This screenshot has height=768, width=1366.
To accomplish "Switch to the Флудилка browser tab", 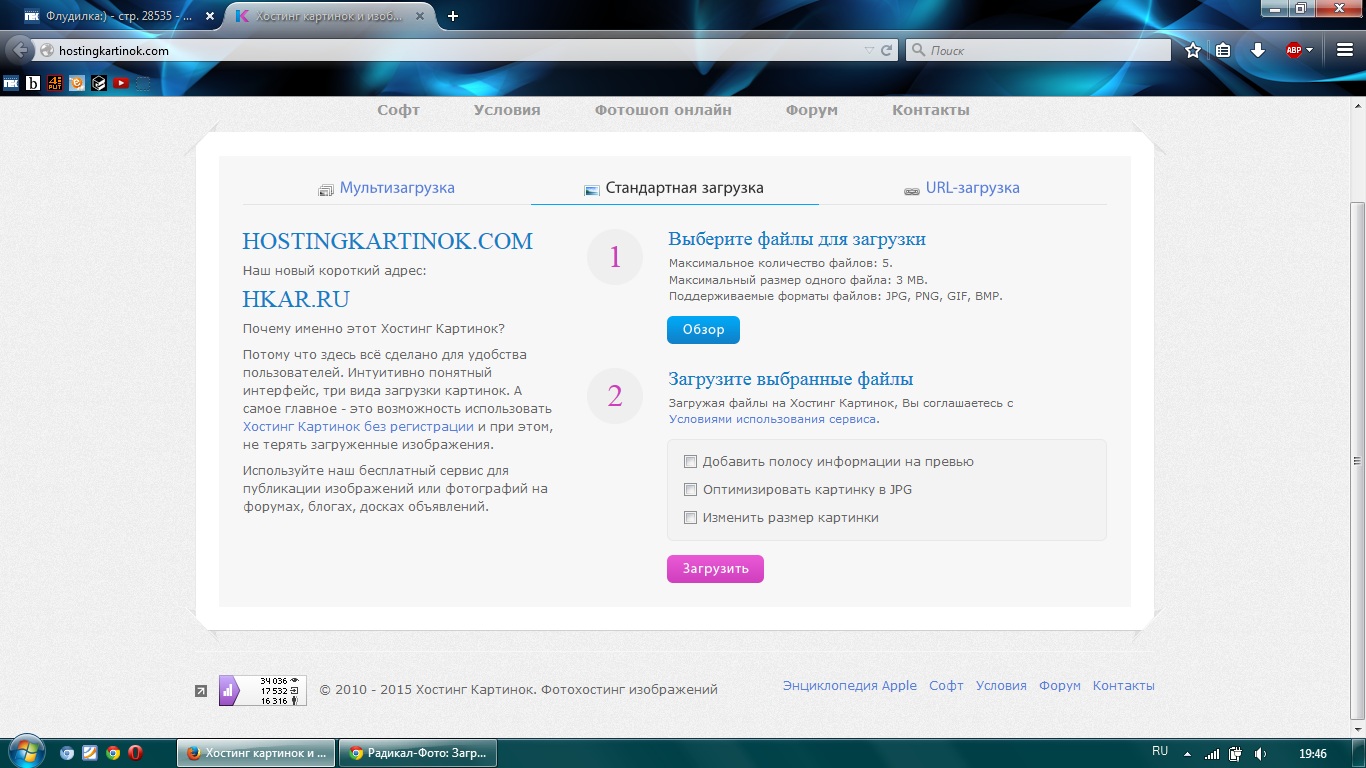I will point(120,16).
